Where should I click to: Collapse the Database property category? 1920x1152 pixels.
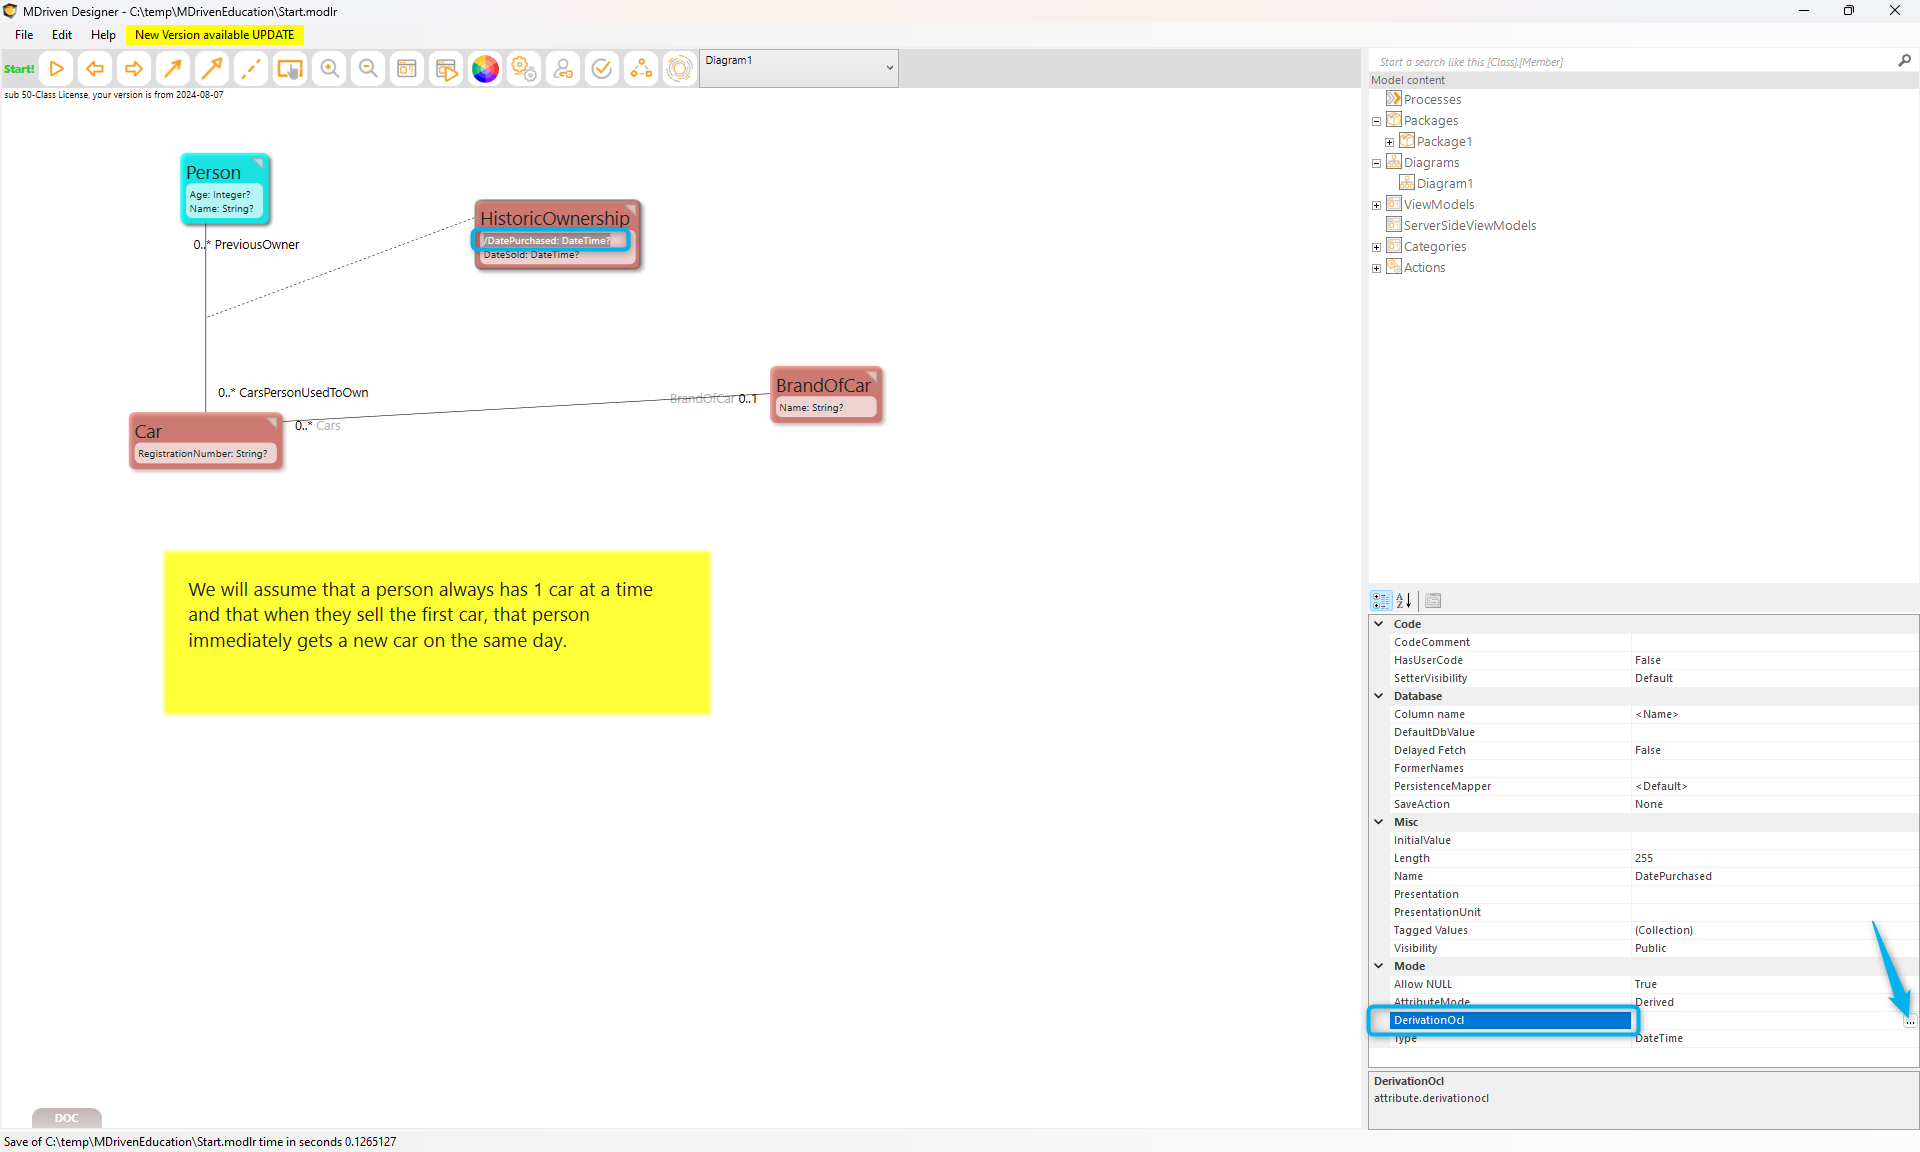(1379, 696)
